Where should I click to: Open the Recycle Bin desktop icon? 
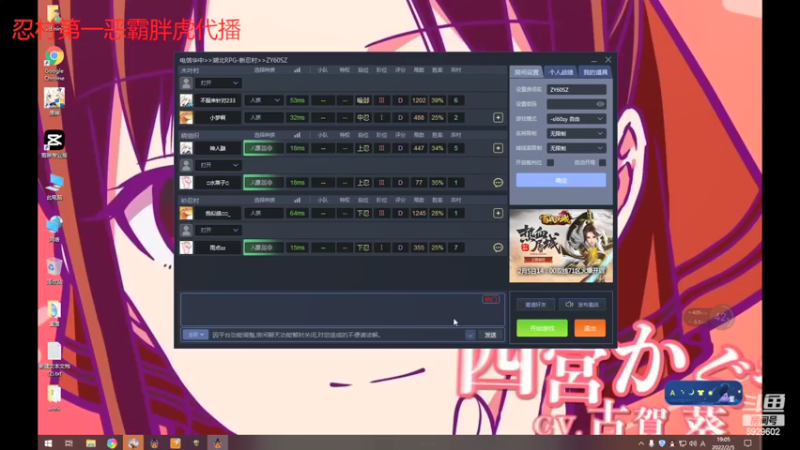54,271
